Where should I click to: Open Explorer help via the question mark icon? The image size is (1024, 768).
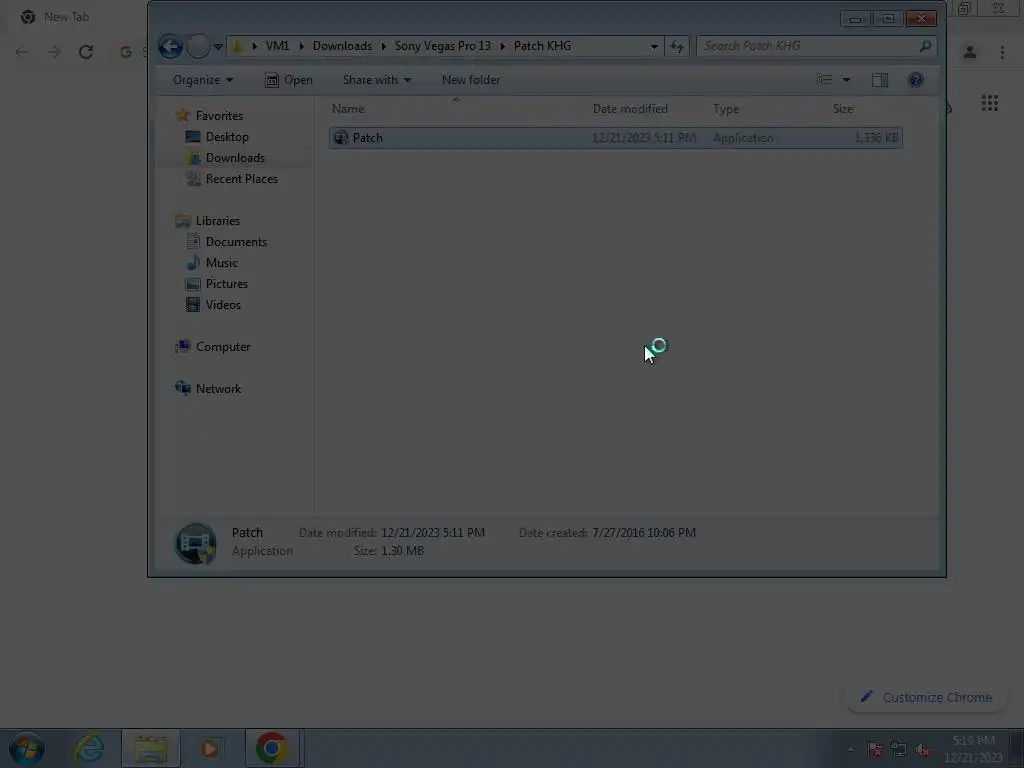pyautogui.click(x=916, y=80)
